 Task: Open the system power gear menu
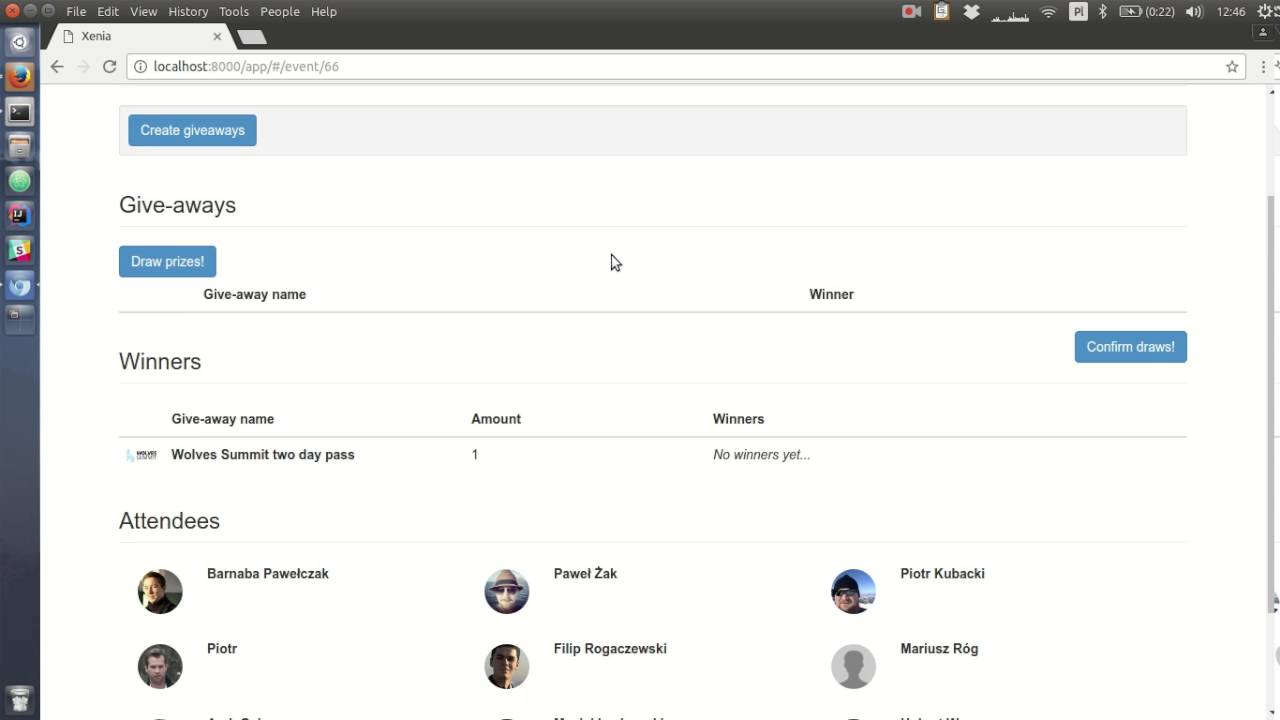[1267, 12]
